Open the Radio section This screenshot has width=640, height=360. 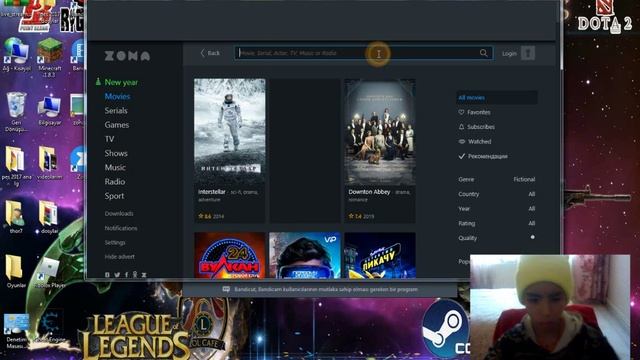115,182
